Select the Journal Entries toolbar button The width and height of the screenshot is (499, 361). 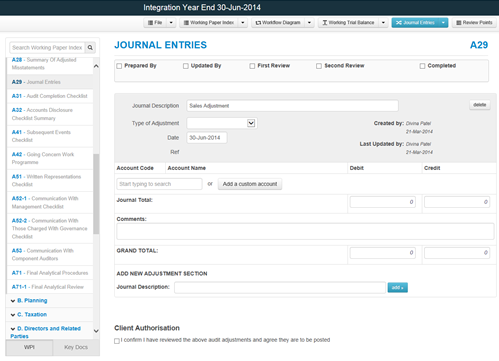tap(415, 23)
